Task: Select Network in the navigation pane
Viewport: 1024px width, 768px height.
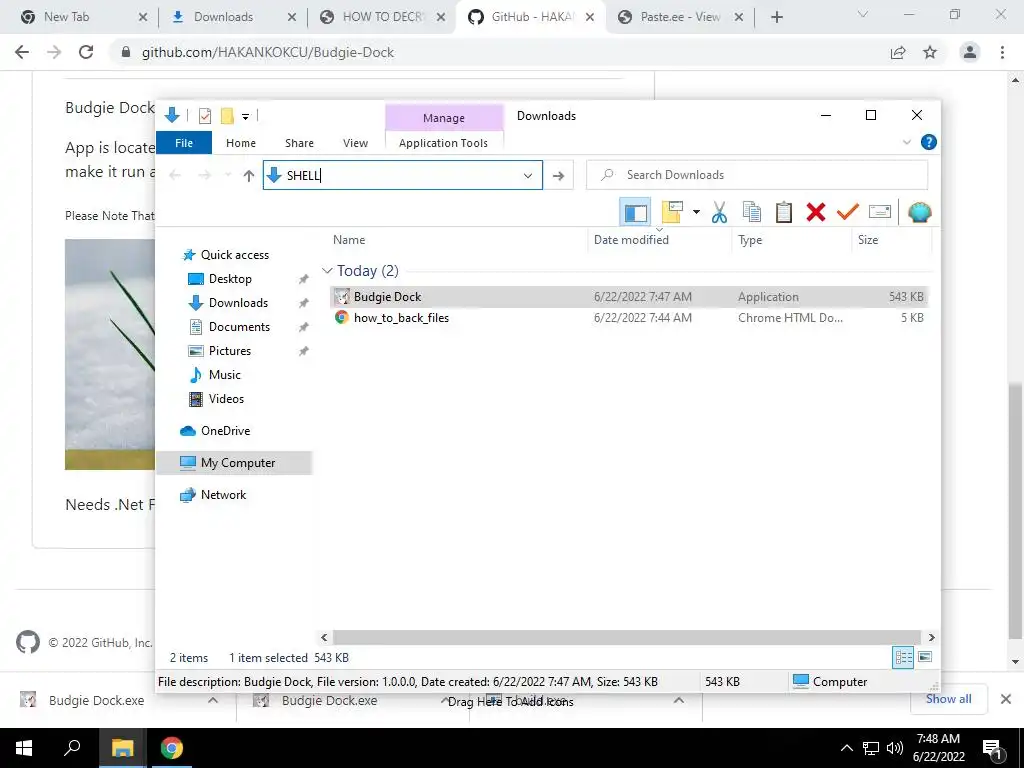Action: pyautogui.click(x=223, y=495)
